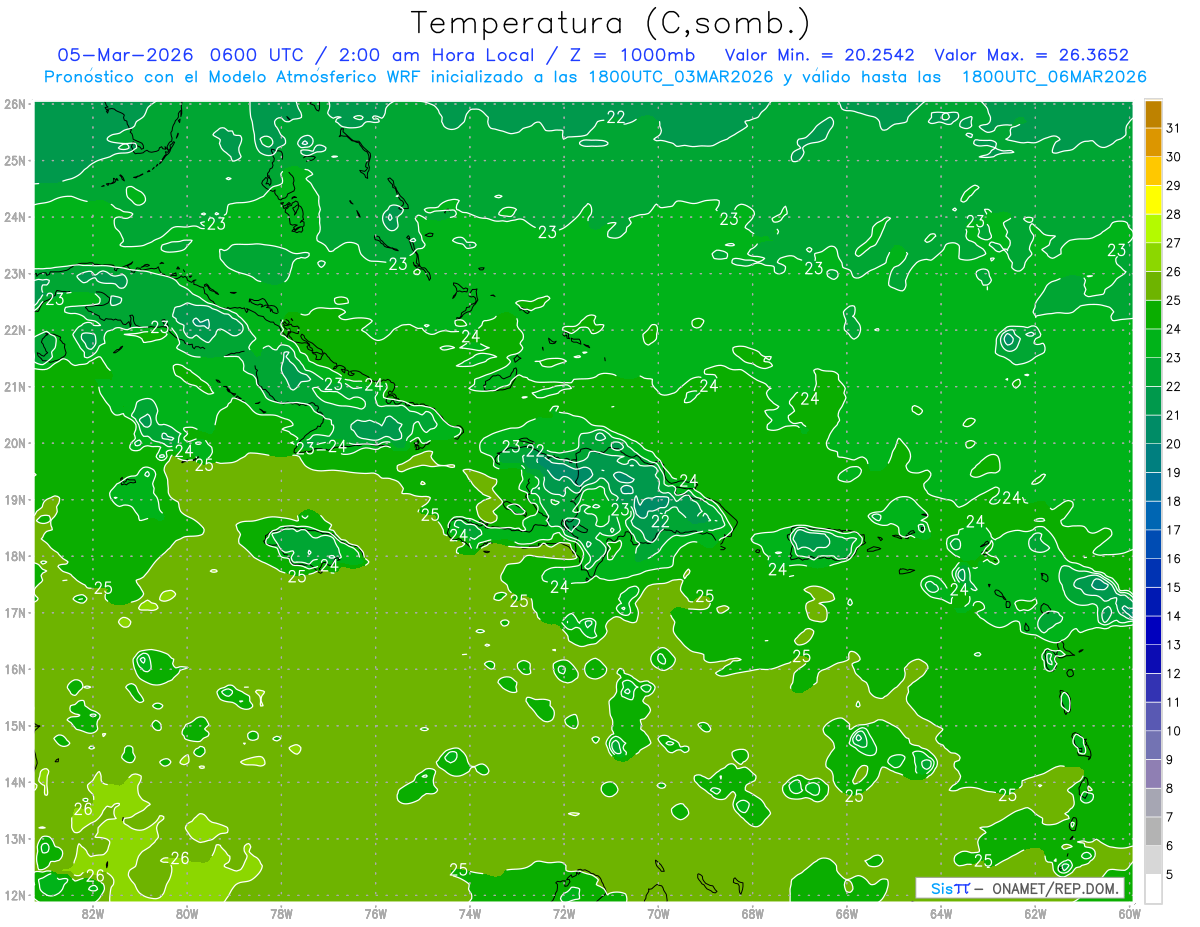Click the '26N' latitude label

(15, 104)
